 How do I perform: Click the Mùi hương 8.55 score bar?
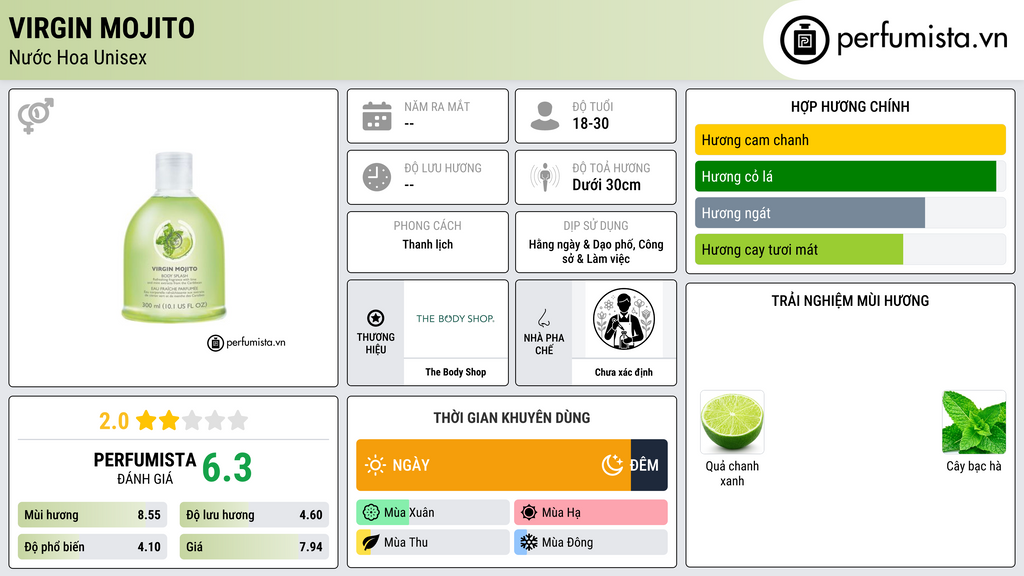[x=92, y=515]
